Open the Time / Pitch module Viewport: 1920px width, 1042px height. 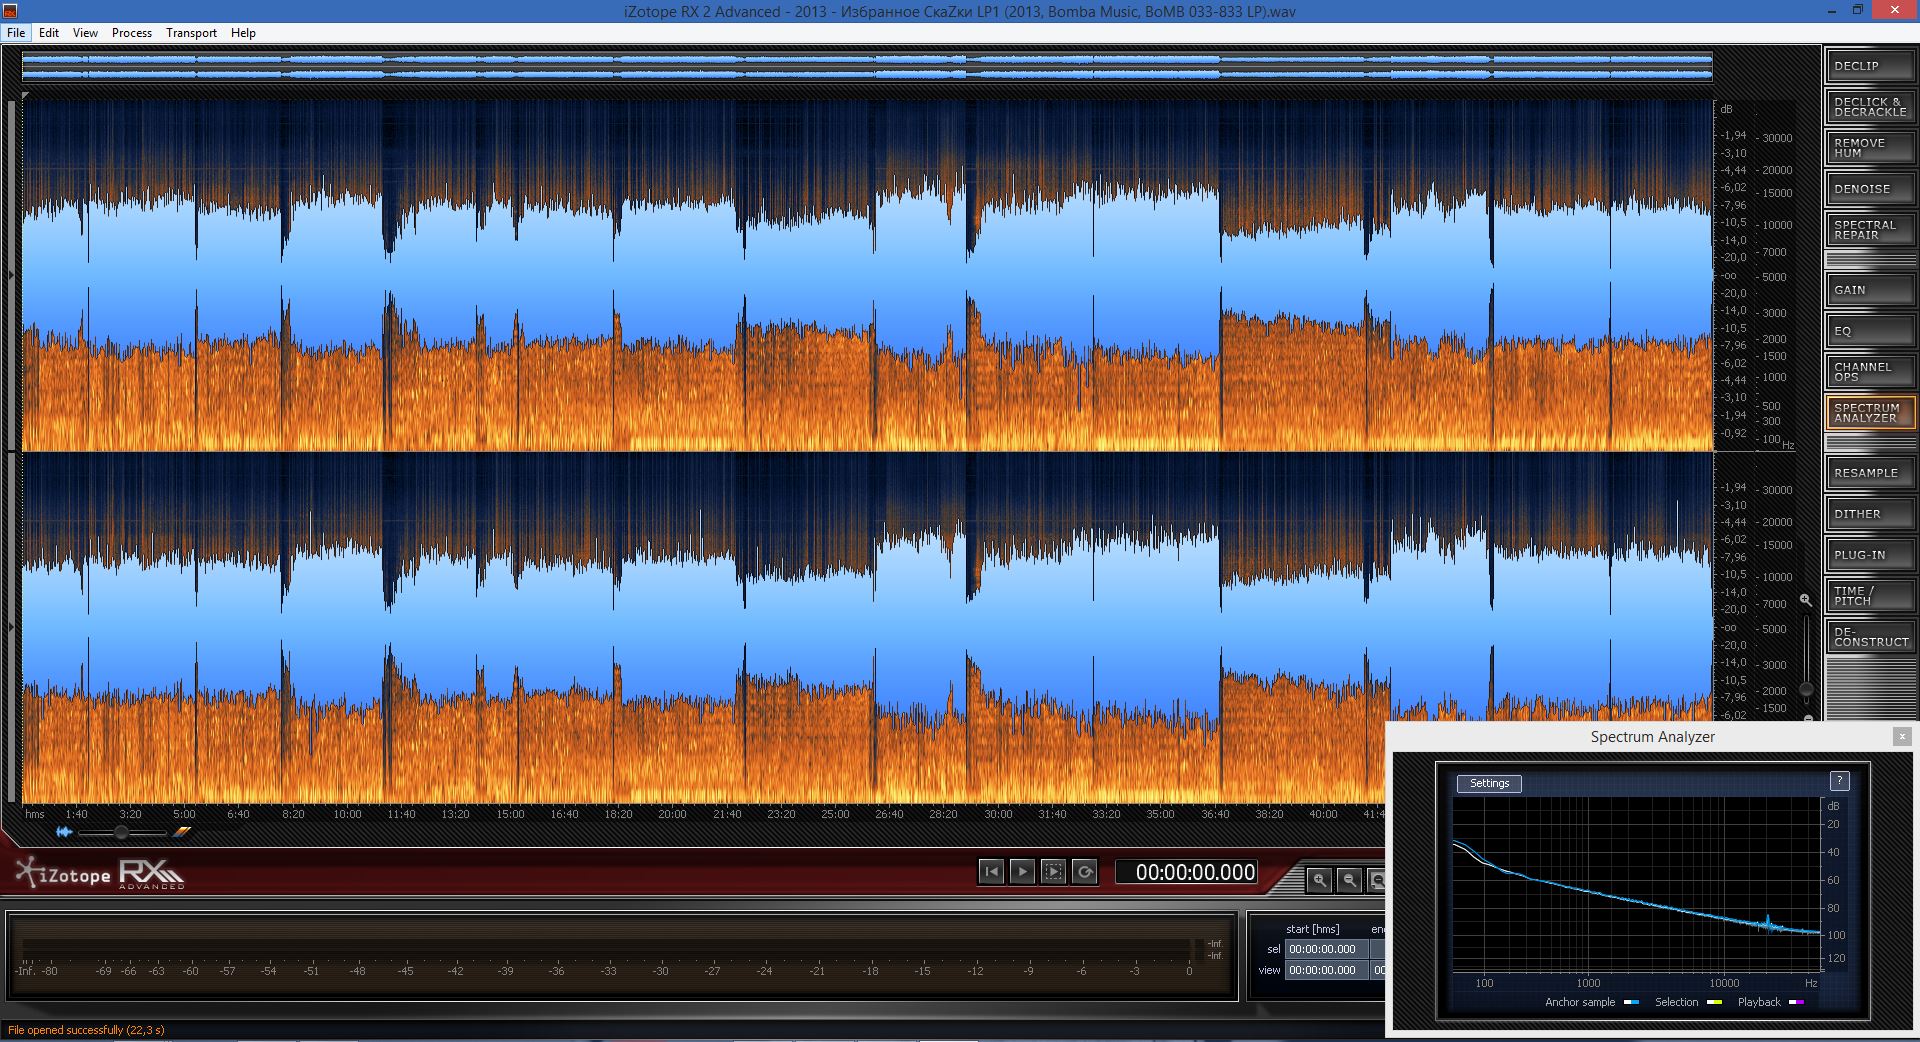tap(1870, 596)
